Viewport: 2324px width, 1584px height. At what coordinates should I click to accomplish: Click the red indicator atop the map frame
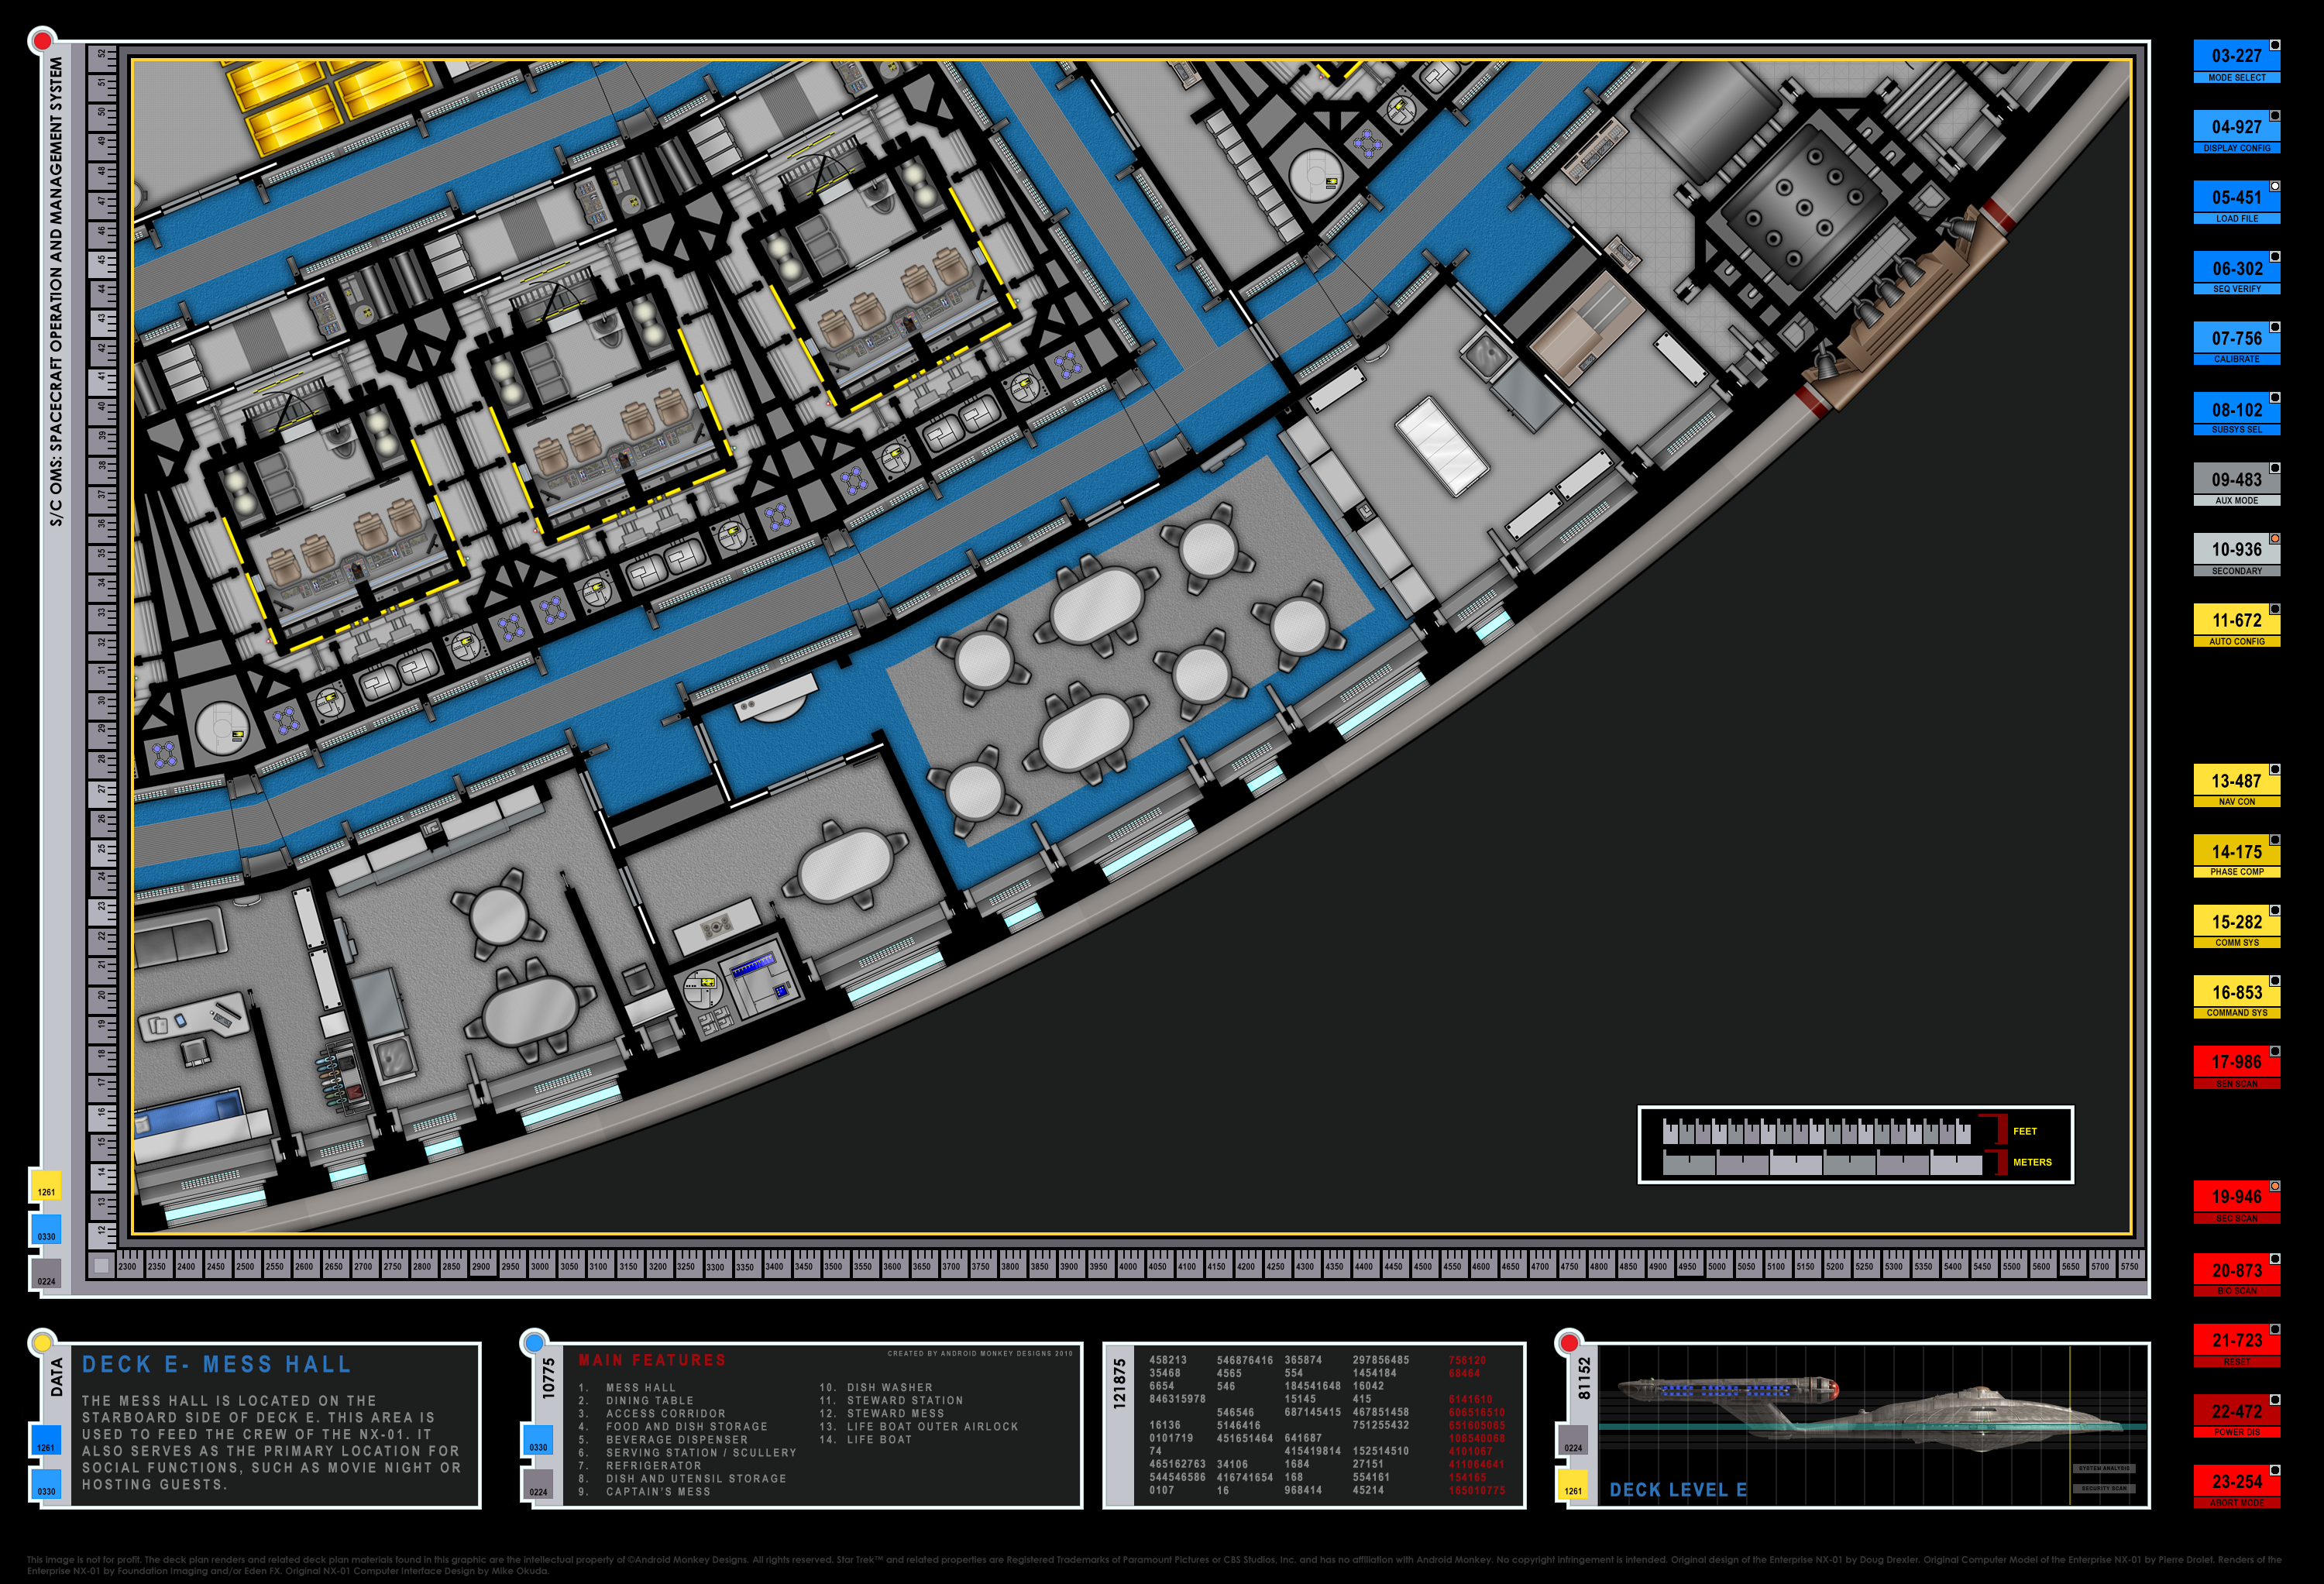pos(42,41)
